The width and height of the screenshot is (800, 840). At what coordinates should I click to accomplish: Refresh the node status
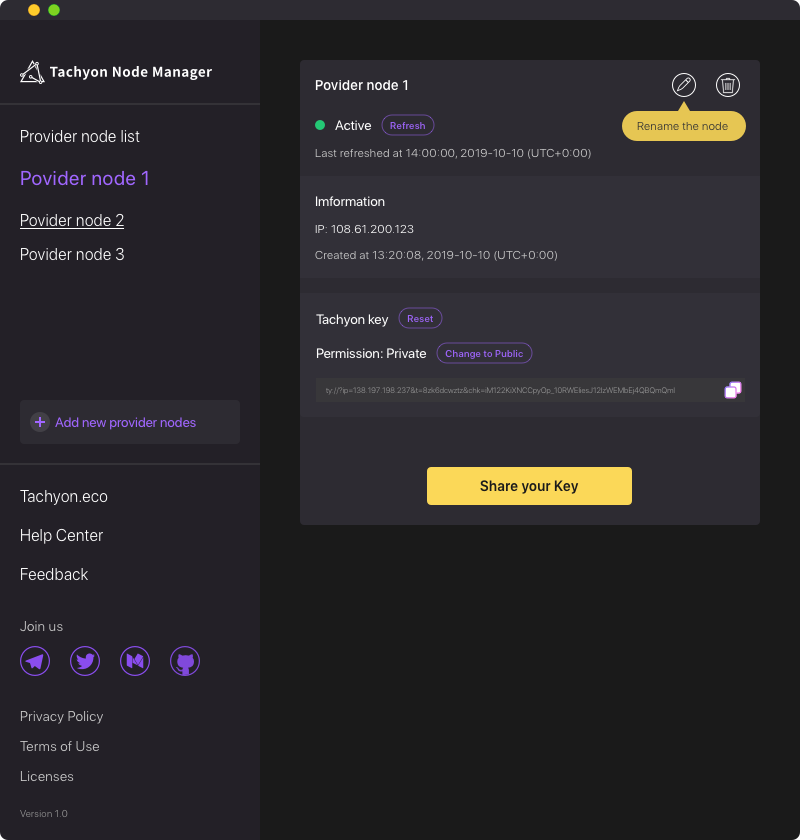407,125
